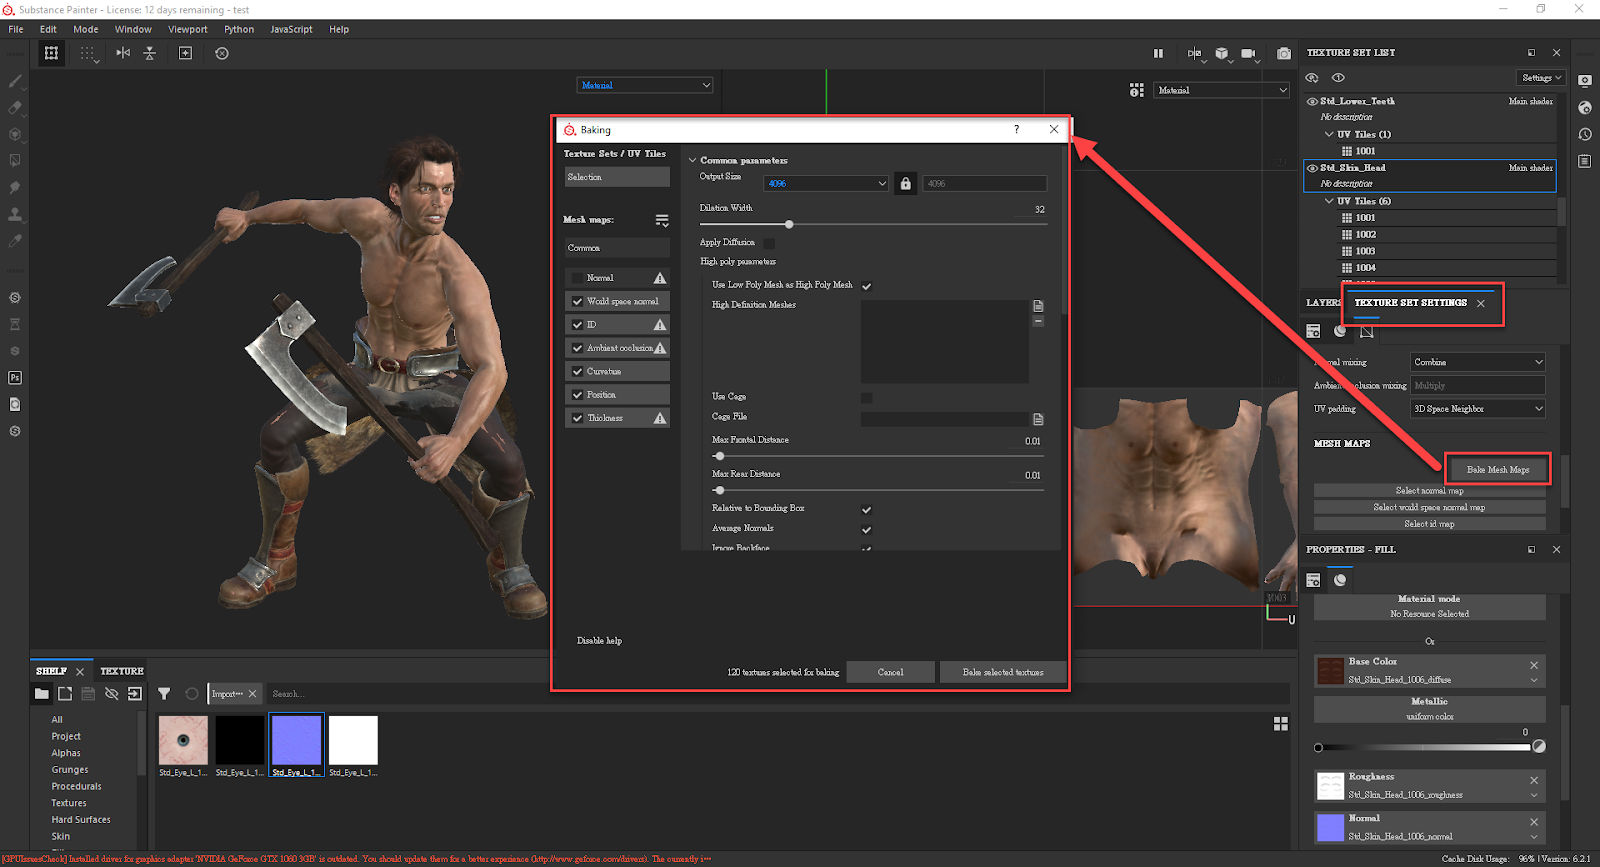Take a screenshot with the camera icon

pos(1284,53)
